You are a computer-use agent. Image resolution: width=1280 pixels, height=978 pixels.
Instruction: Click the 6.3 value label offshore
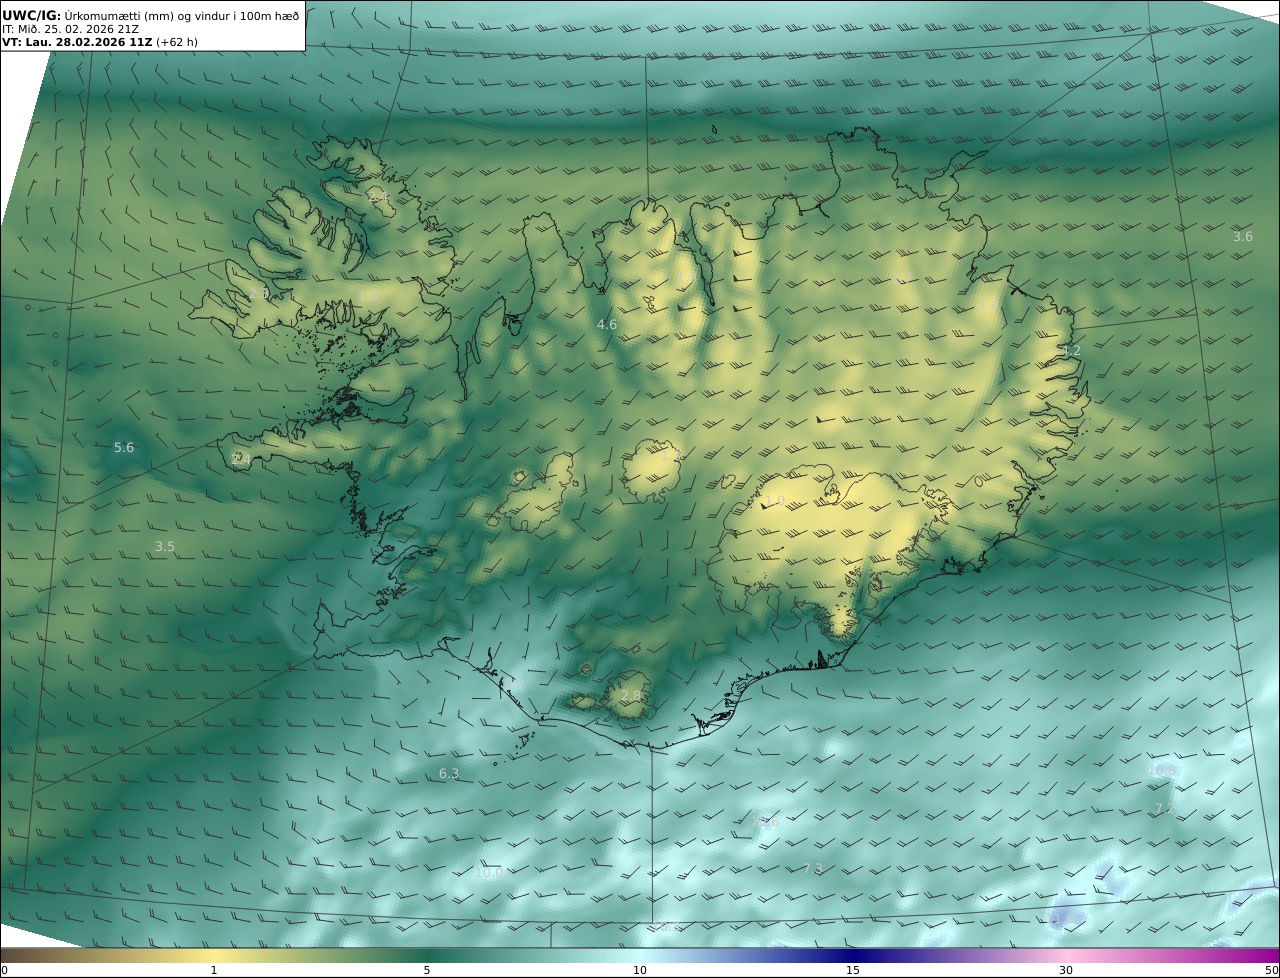point(449,774)
